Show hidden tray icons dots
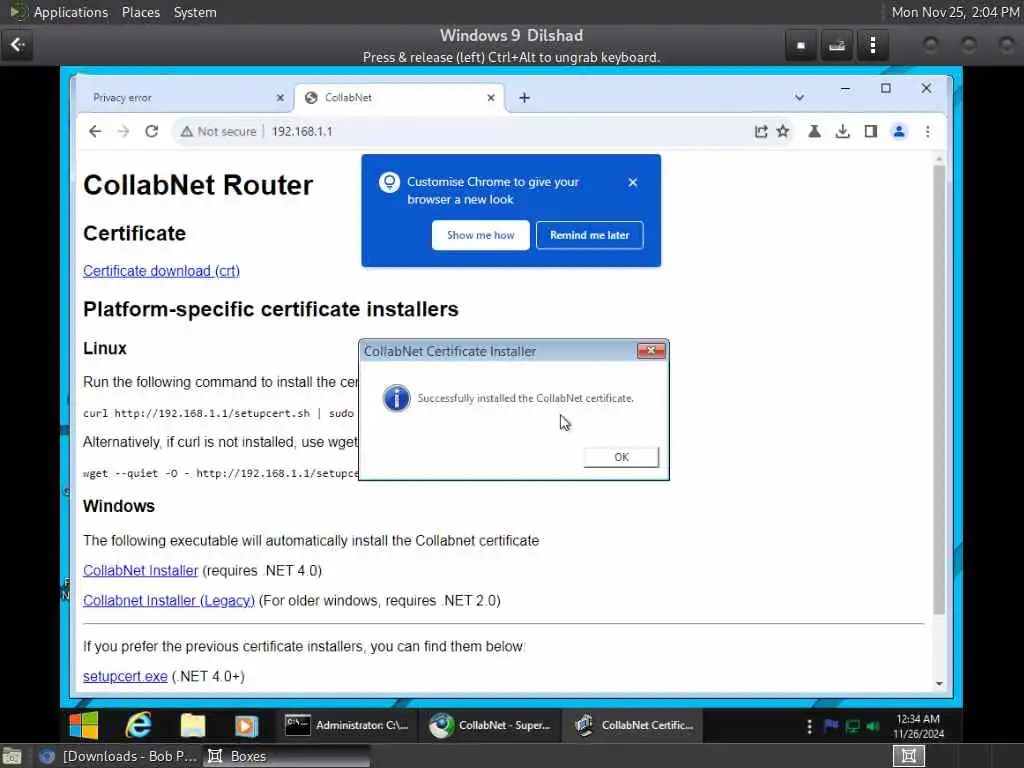 pyautogui.click(x=810, y=726)
